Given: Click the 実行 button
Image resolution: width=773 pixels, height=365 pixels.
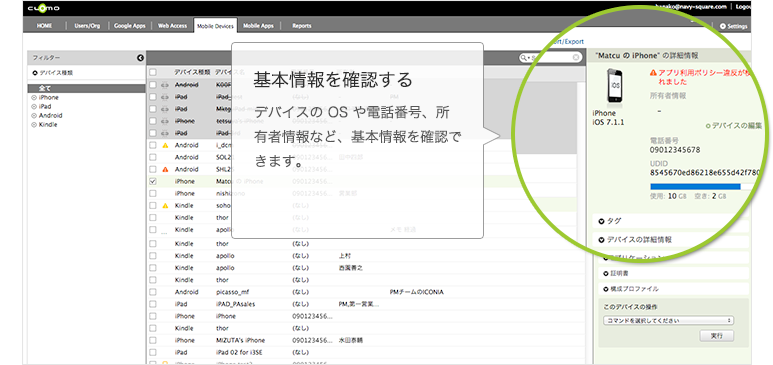Looking at the screenshot, I should tap(716, 335).
